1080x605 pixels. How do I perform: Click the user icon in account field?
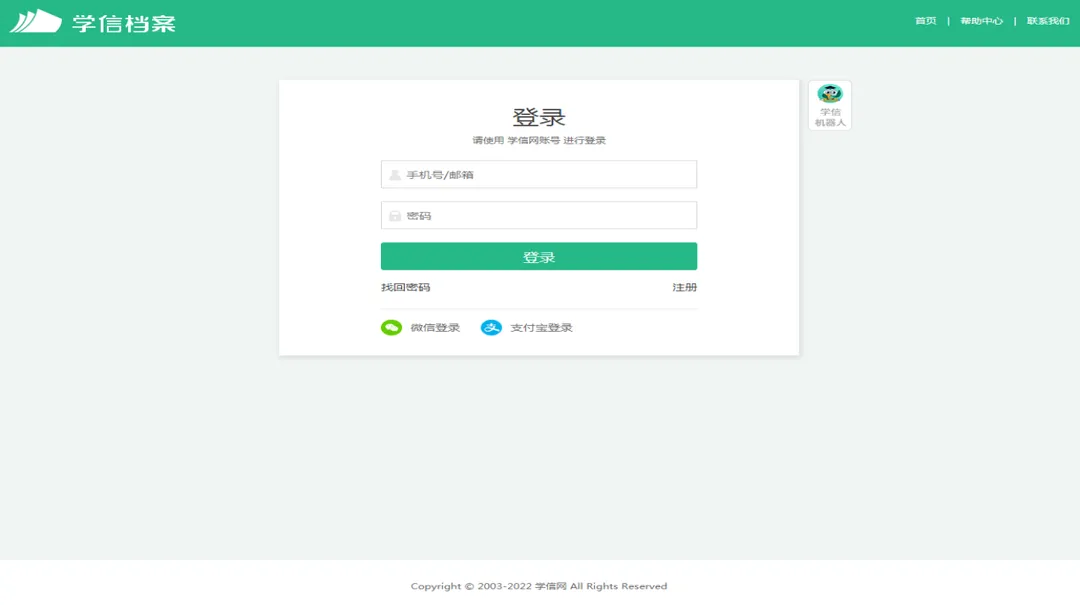click(395, 175)
